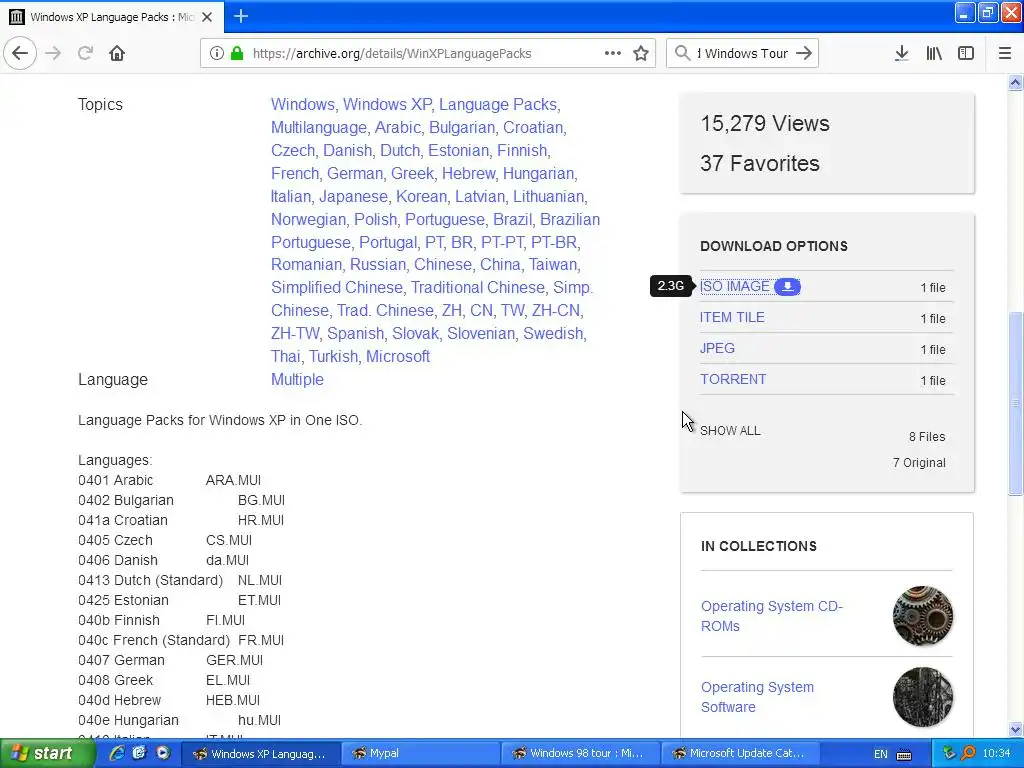Open the ZH-TW topic link
The image size is (1024, 768).
pos(295,334)
